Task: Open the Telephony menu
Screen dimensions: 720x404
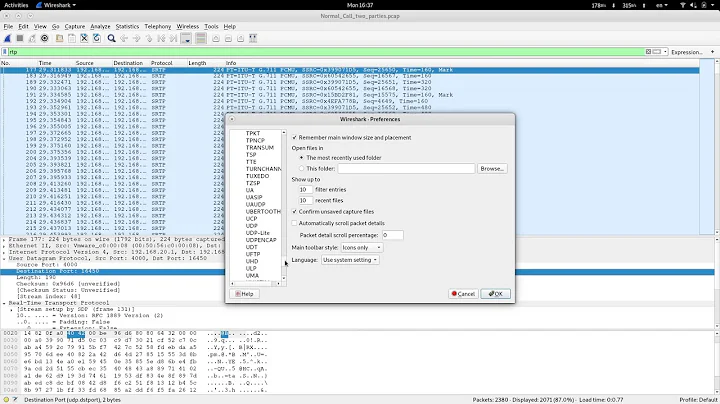Action: coord(158,27)
